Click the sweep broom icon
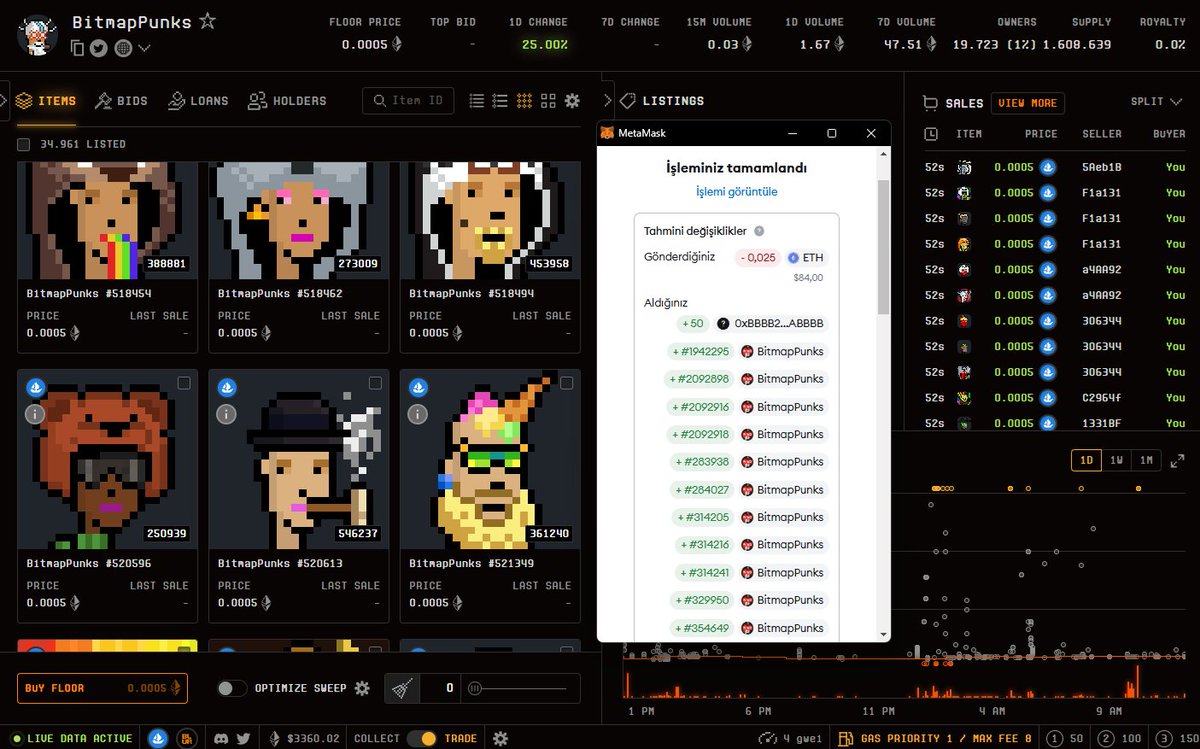Image resolution: width=1200 pixels, height=749 pixels. (400, 688)
